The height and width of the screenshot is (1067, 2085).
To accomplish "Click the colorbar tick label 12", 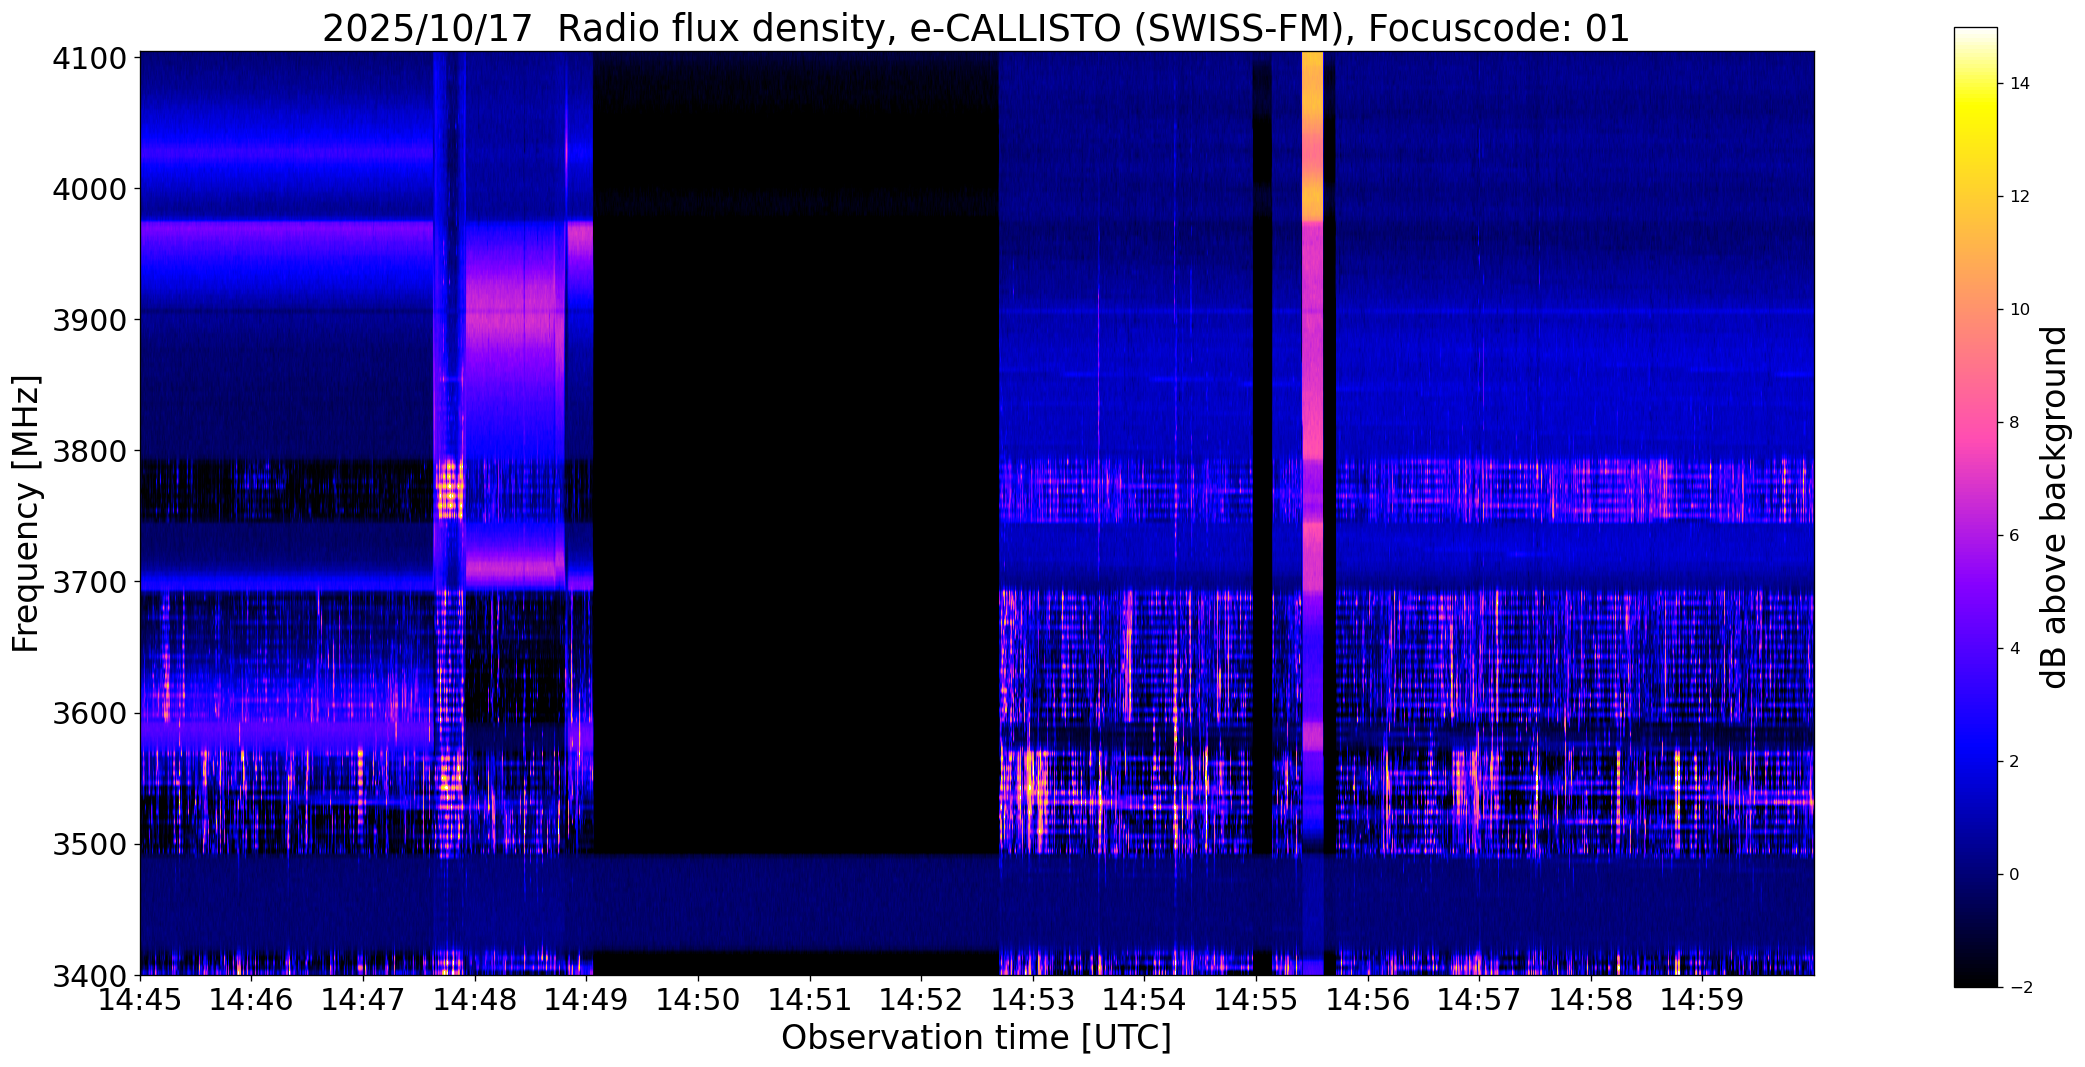I will pos(2019,197).
